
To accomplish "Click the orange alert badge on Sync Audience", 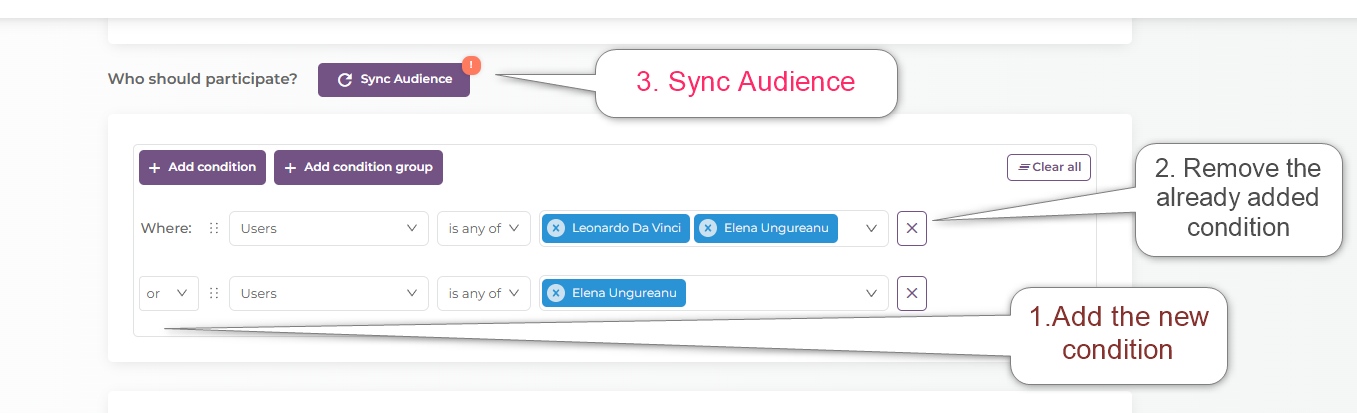I will coord(472,66).
